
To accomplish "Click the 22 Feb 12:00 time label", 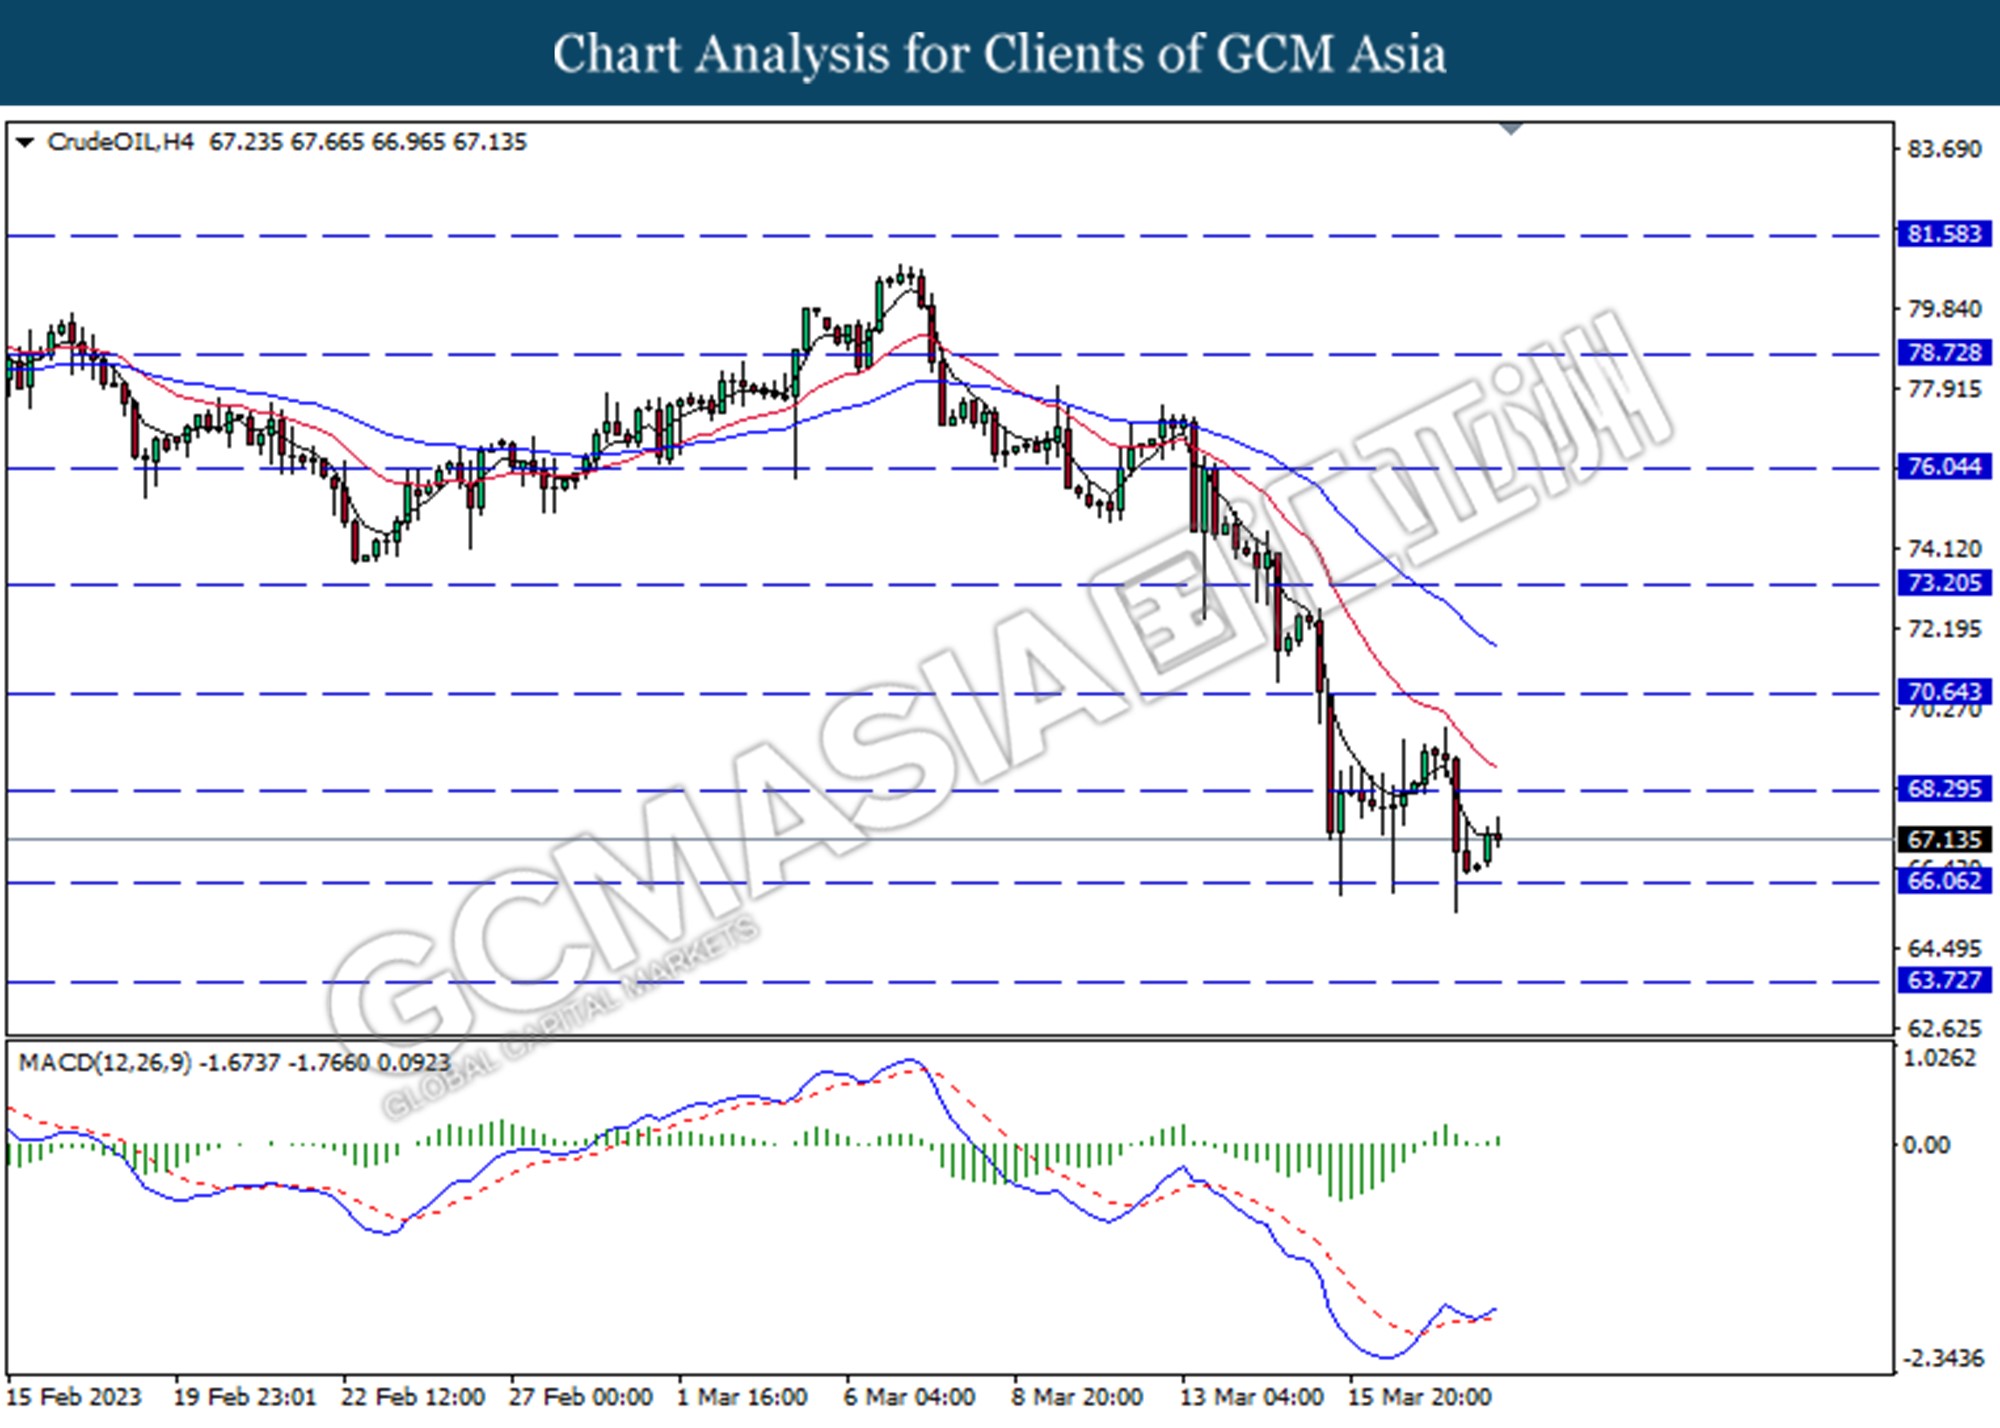I will tap(413, 1398).
